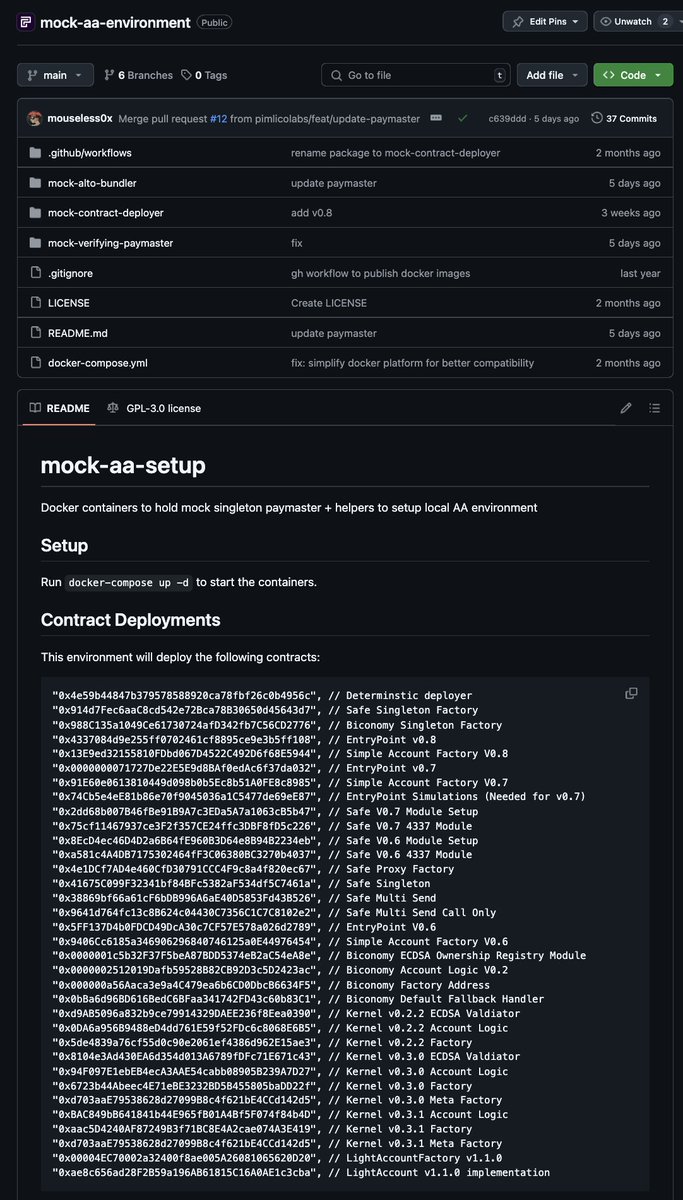Viewport: 683px width, 1200px height.
Task: Click the Setup heading
Action: (64, 545)
